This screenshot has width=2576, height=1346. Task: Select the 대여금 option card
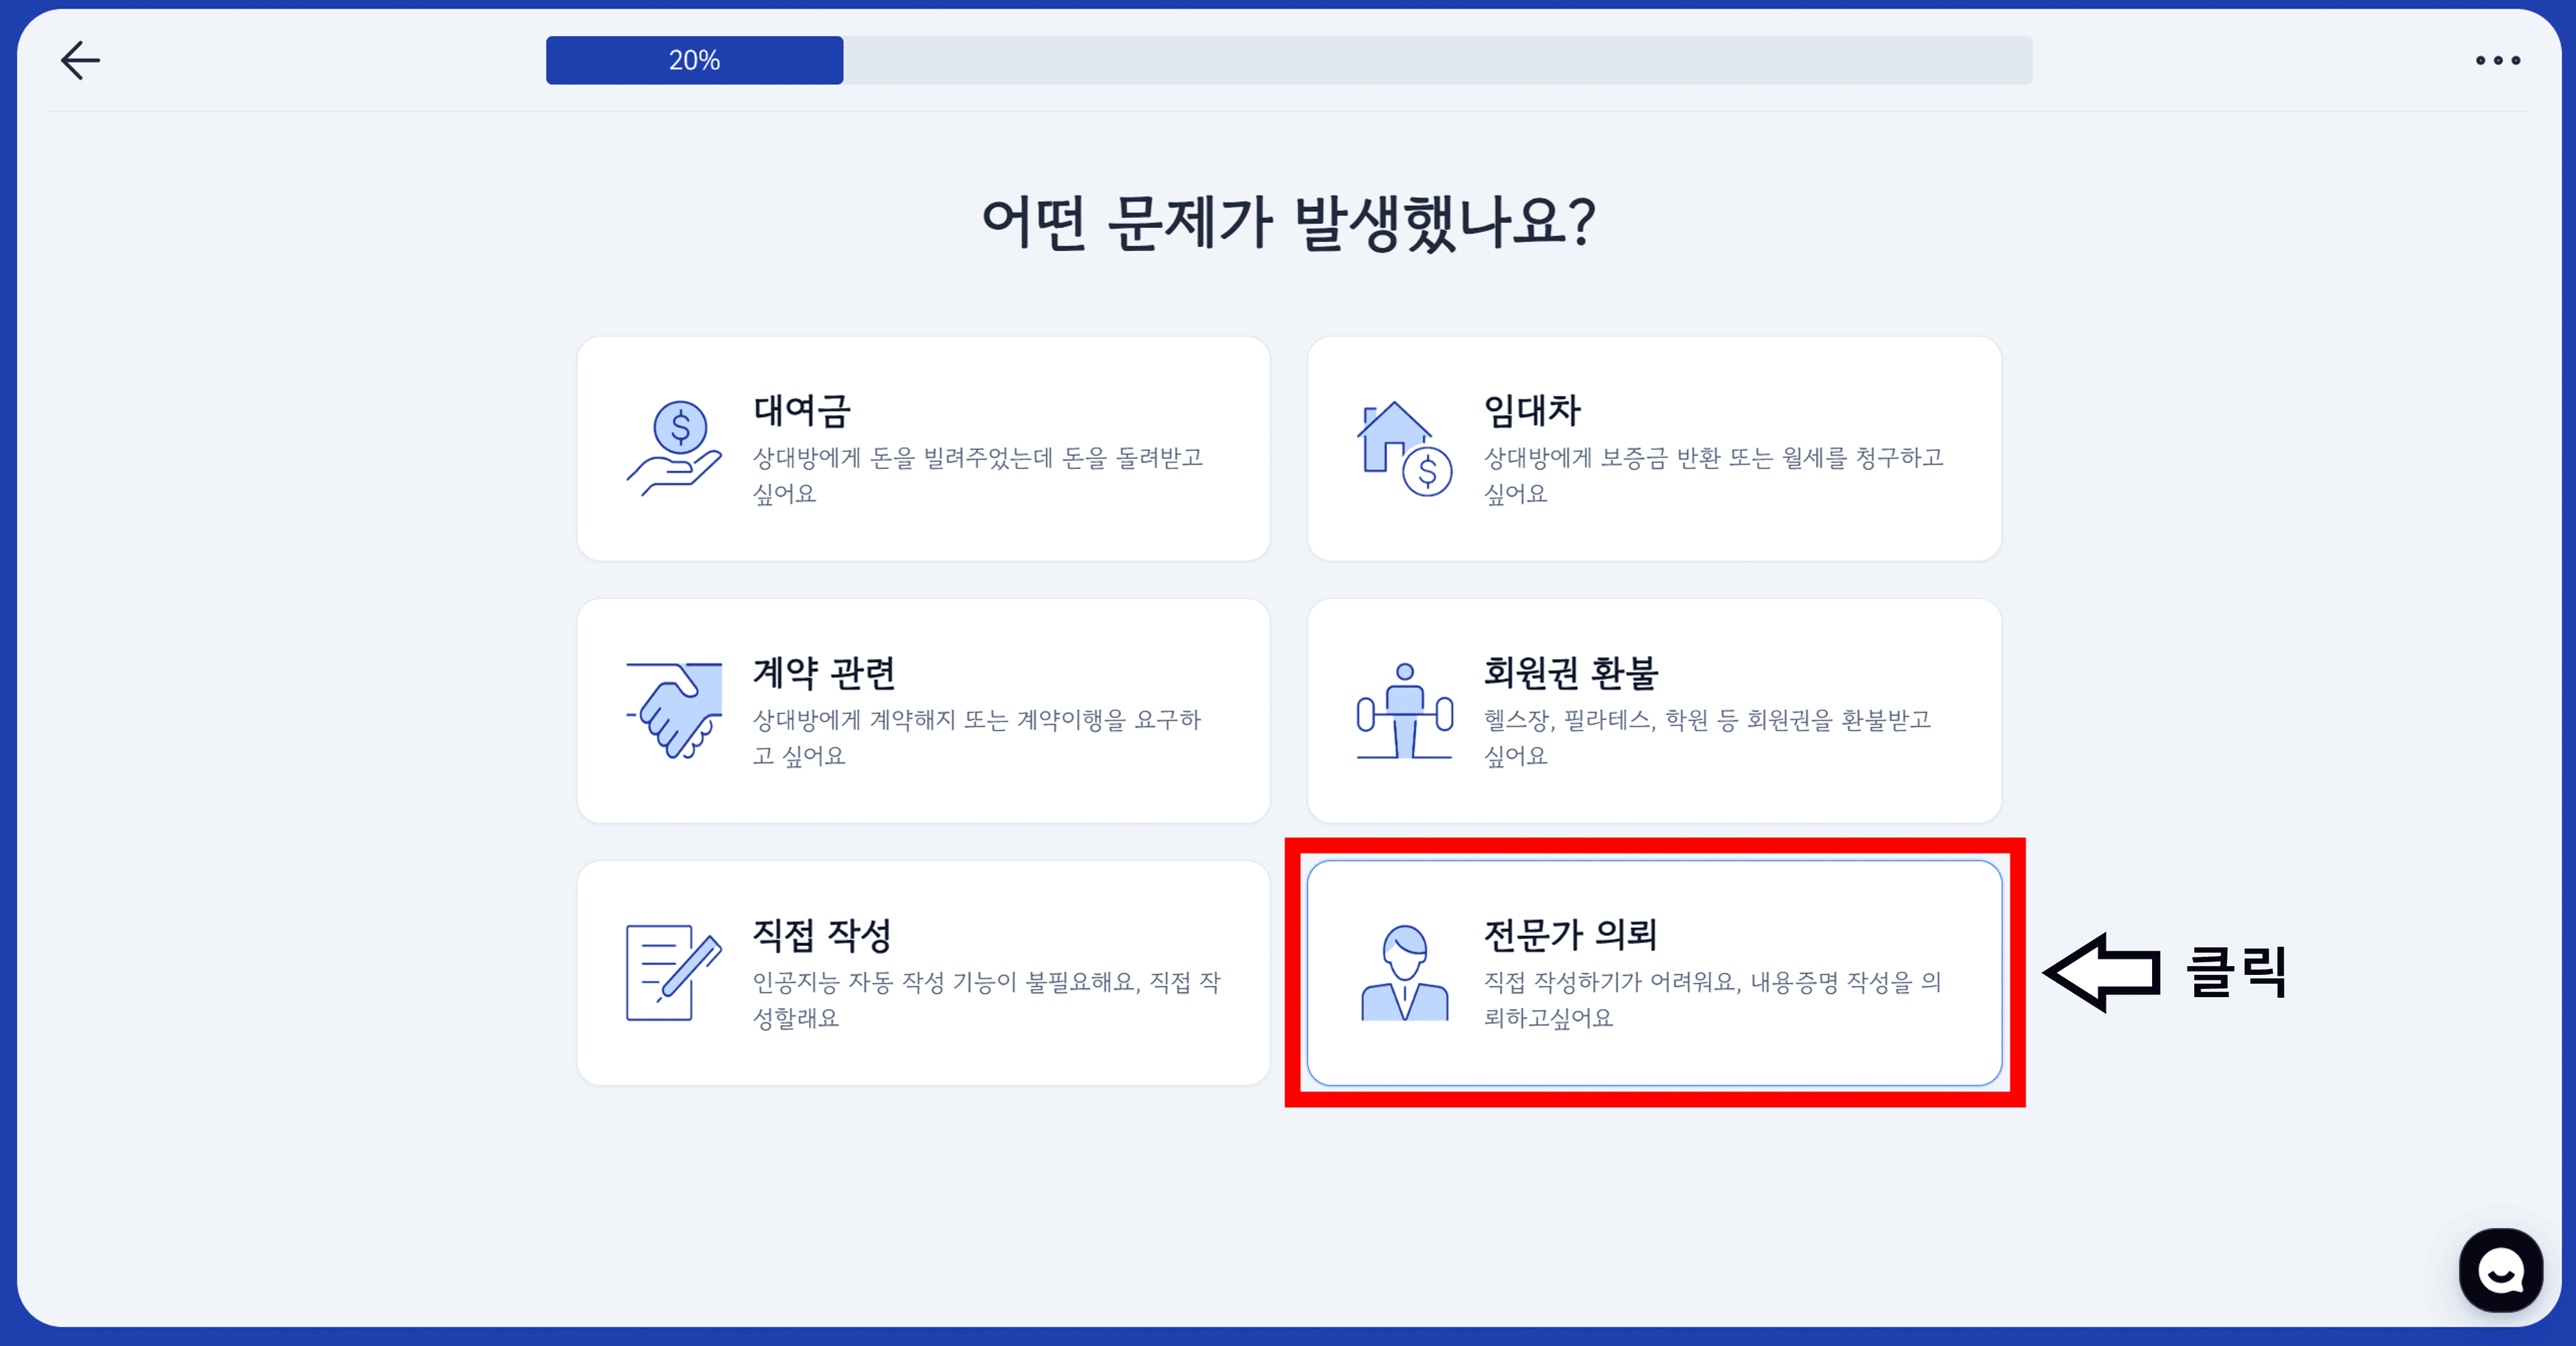pyautogui.click(x=922, y=449)
